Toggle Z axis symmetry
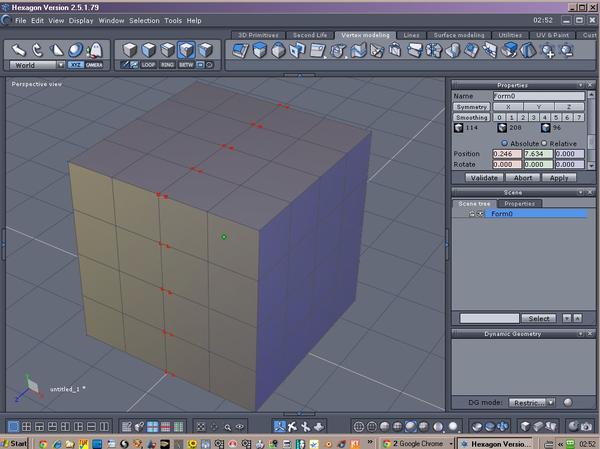Screen dimensions: 600x449 (569, 107)
